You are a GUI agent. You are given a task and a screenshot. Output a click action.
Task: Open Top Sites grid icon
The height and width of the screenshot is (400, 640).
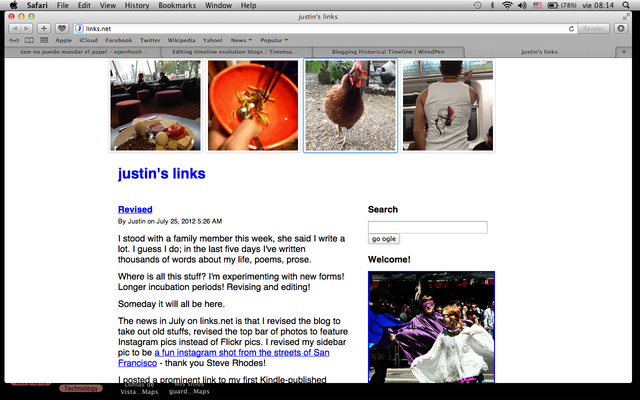(x=44, y=40)
